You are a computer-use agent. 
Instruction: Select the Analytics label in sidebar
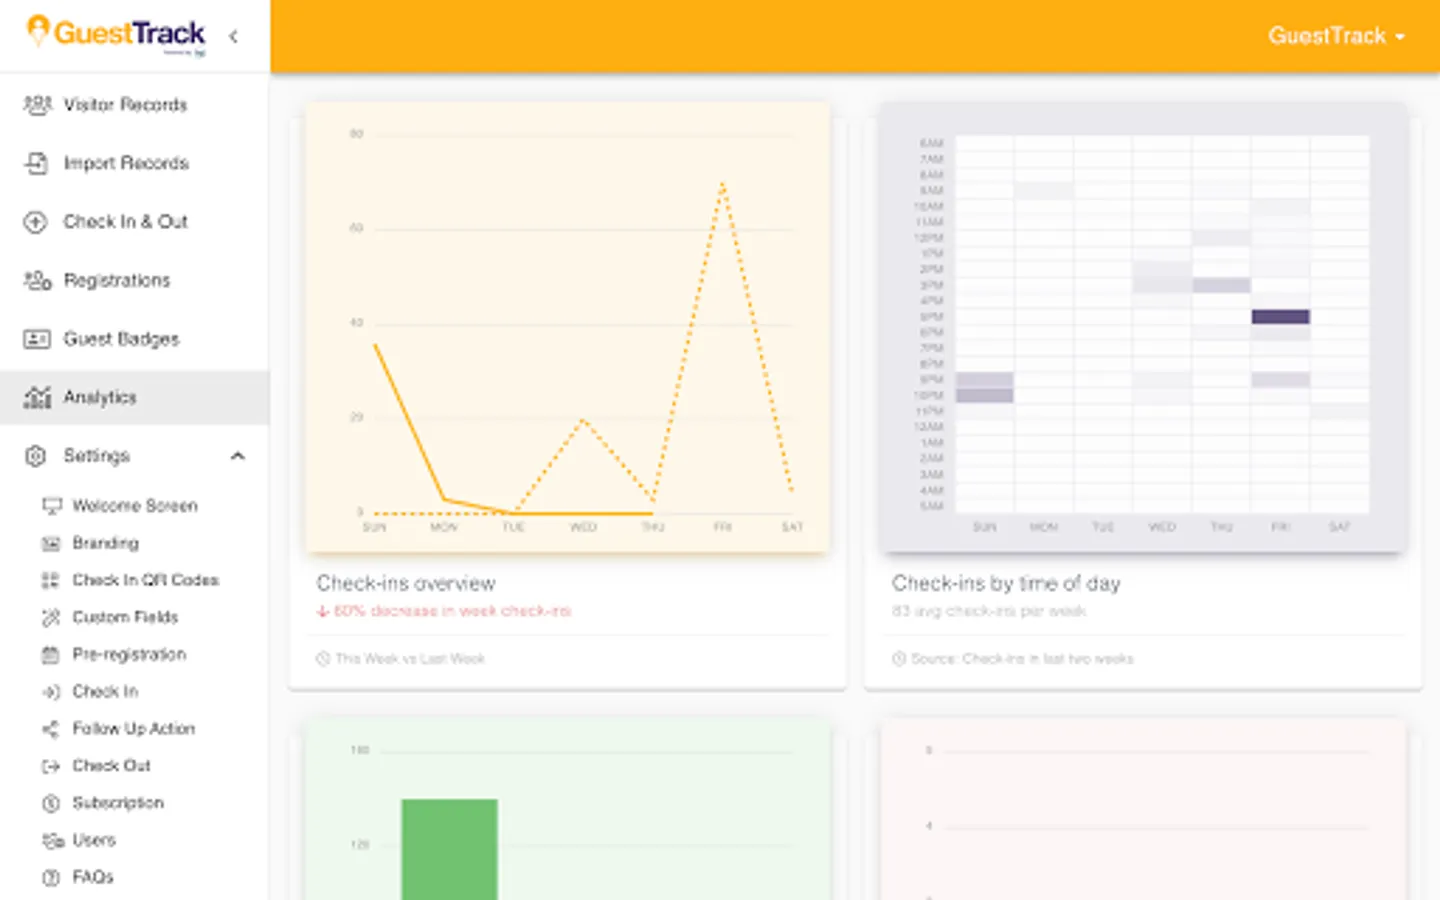point(100,397)
